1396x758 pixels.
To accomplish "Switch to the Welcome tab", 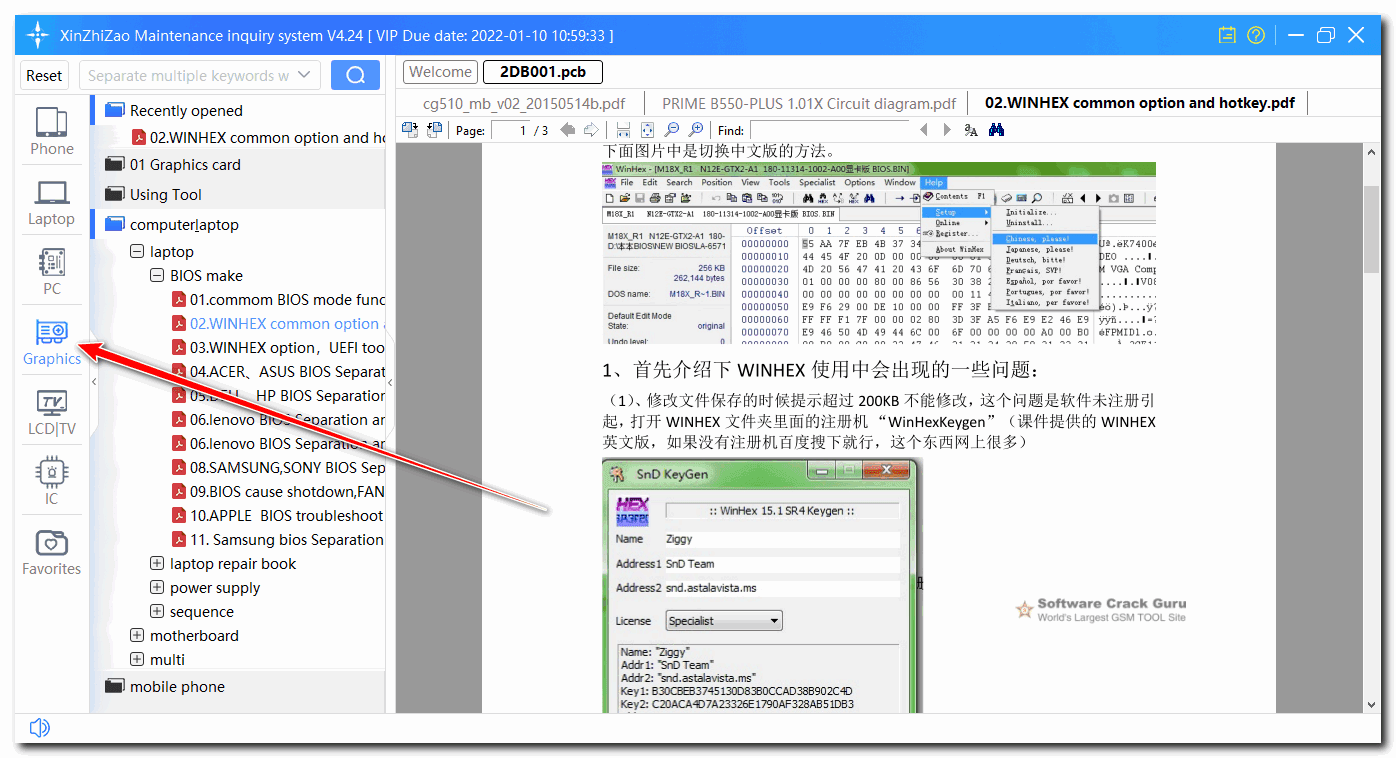I will [439, 71].
